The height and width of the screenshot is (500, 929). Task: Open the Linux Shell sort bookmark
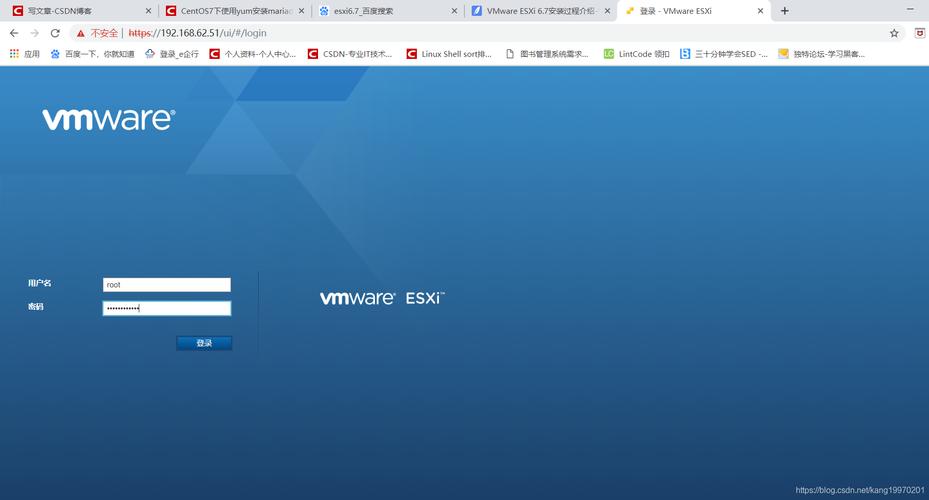tap(449, 54)
